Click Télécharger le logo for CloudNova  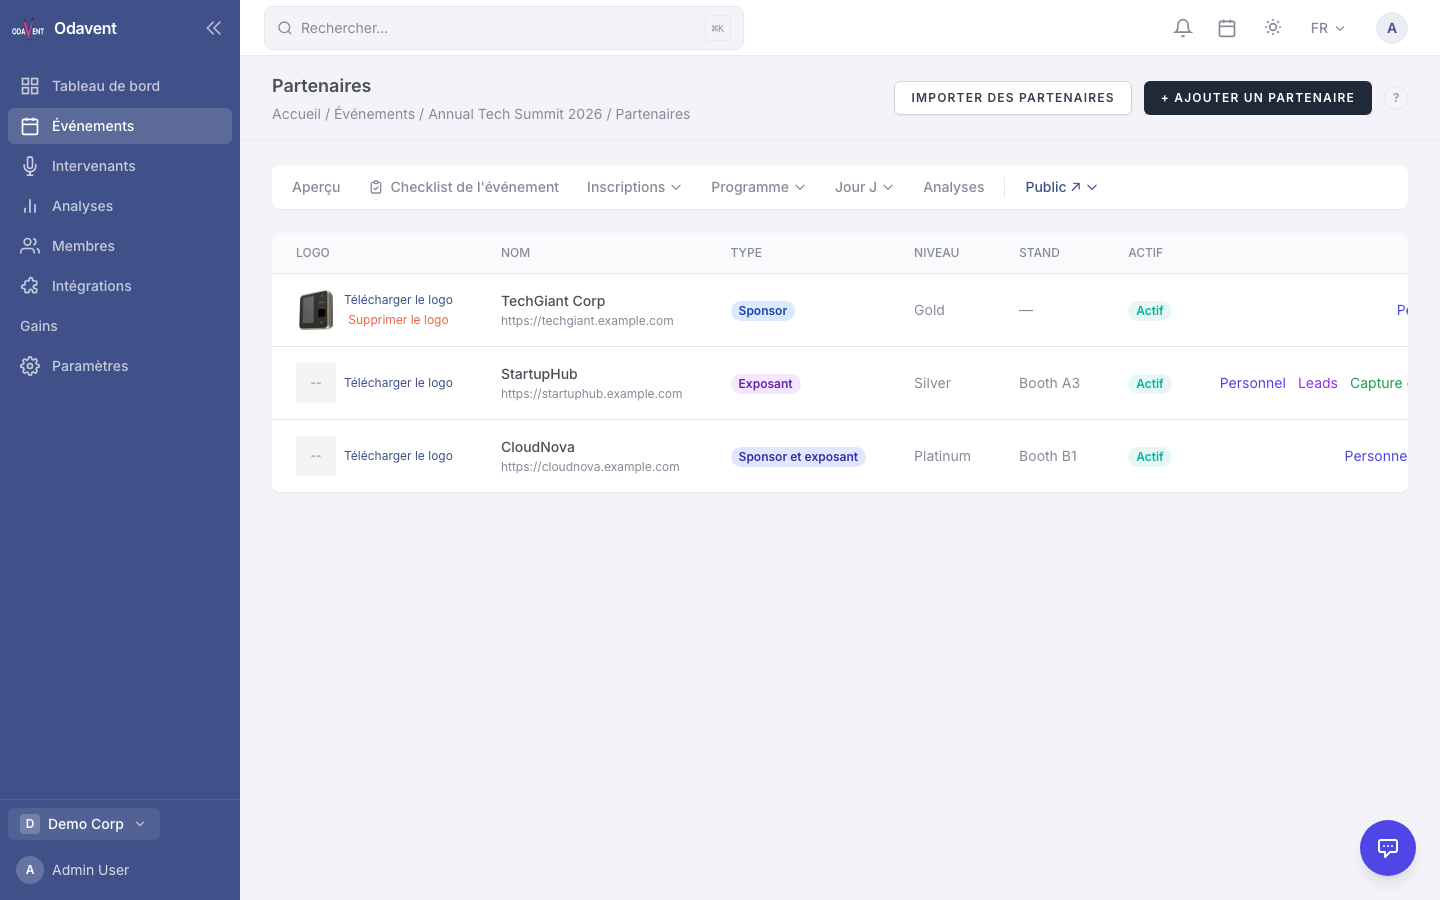[398, 456]
